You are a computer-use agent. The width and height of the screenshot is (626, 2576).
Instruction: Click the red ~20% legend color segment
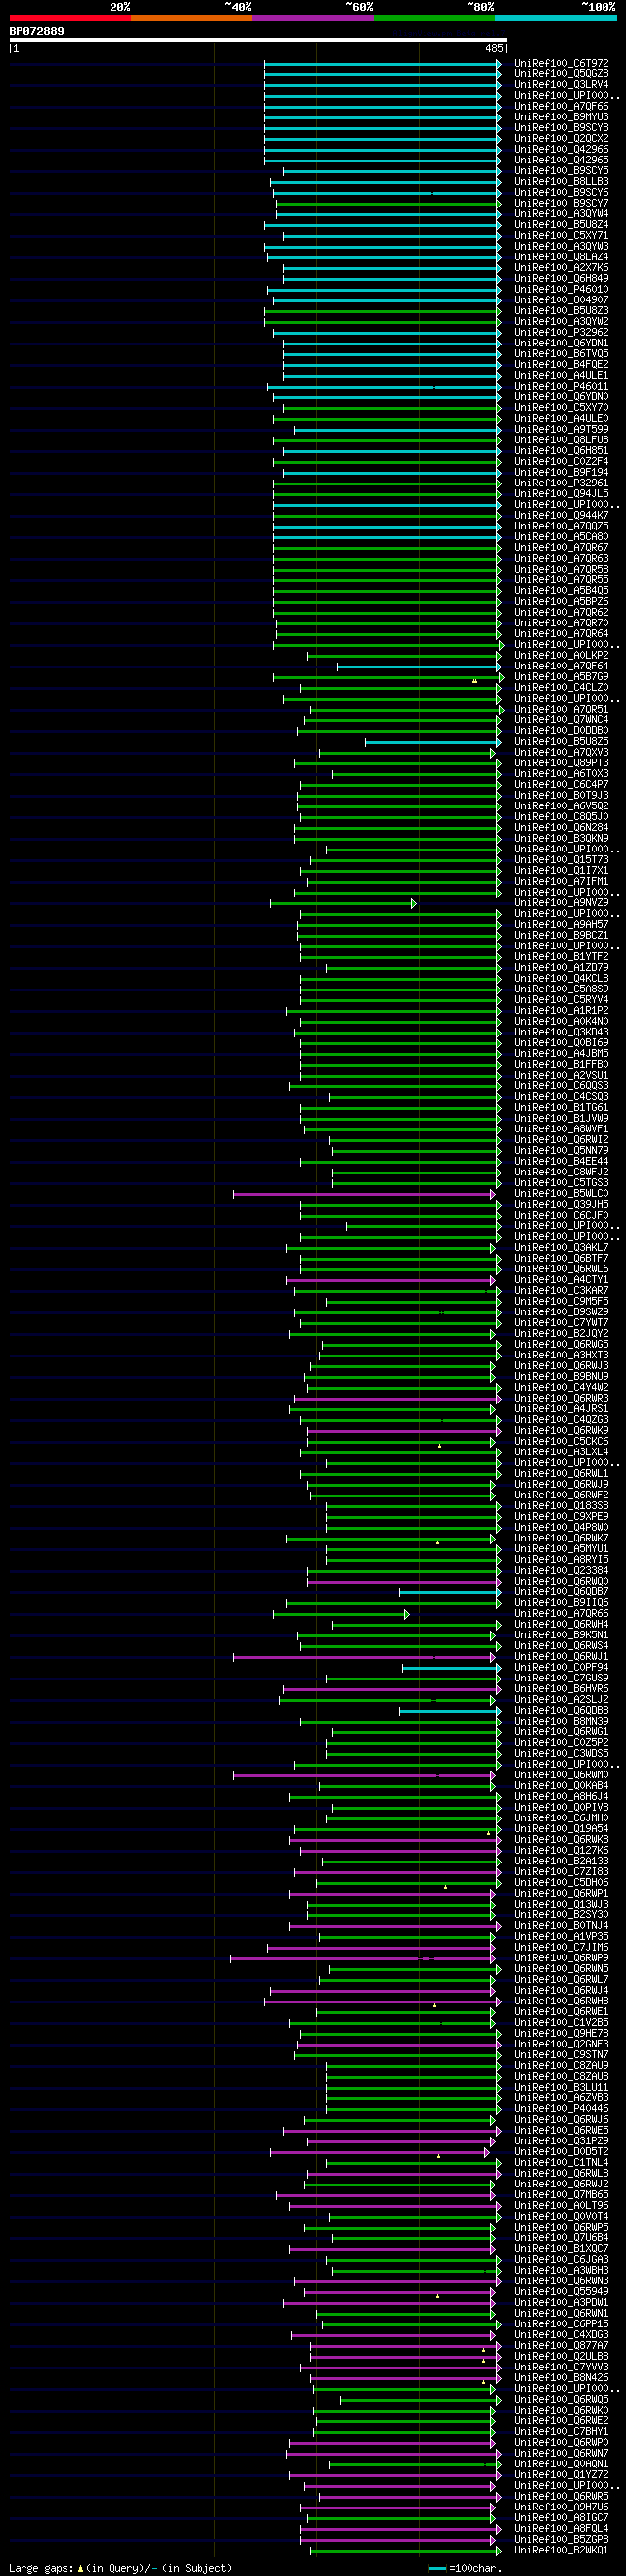(70, 18)
